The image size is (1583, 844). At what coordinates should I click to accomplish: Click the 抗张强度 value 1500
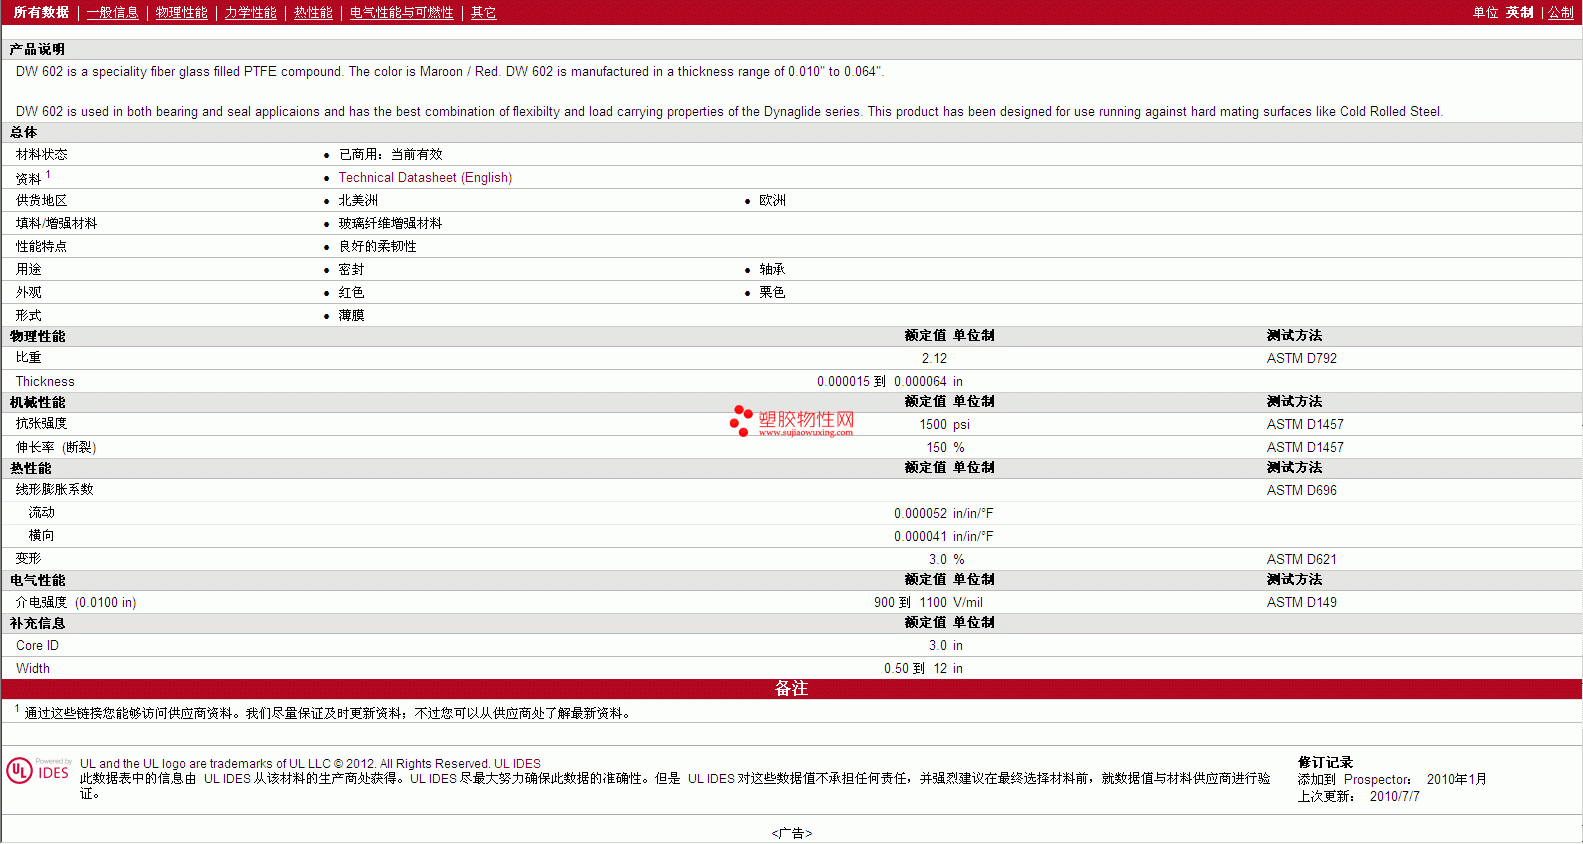(x=933, y=424)
